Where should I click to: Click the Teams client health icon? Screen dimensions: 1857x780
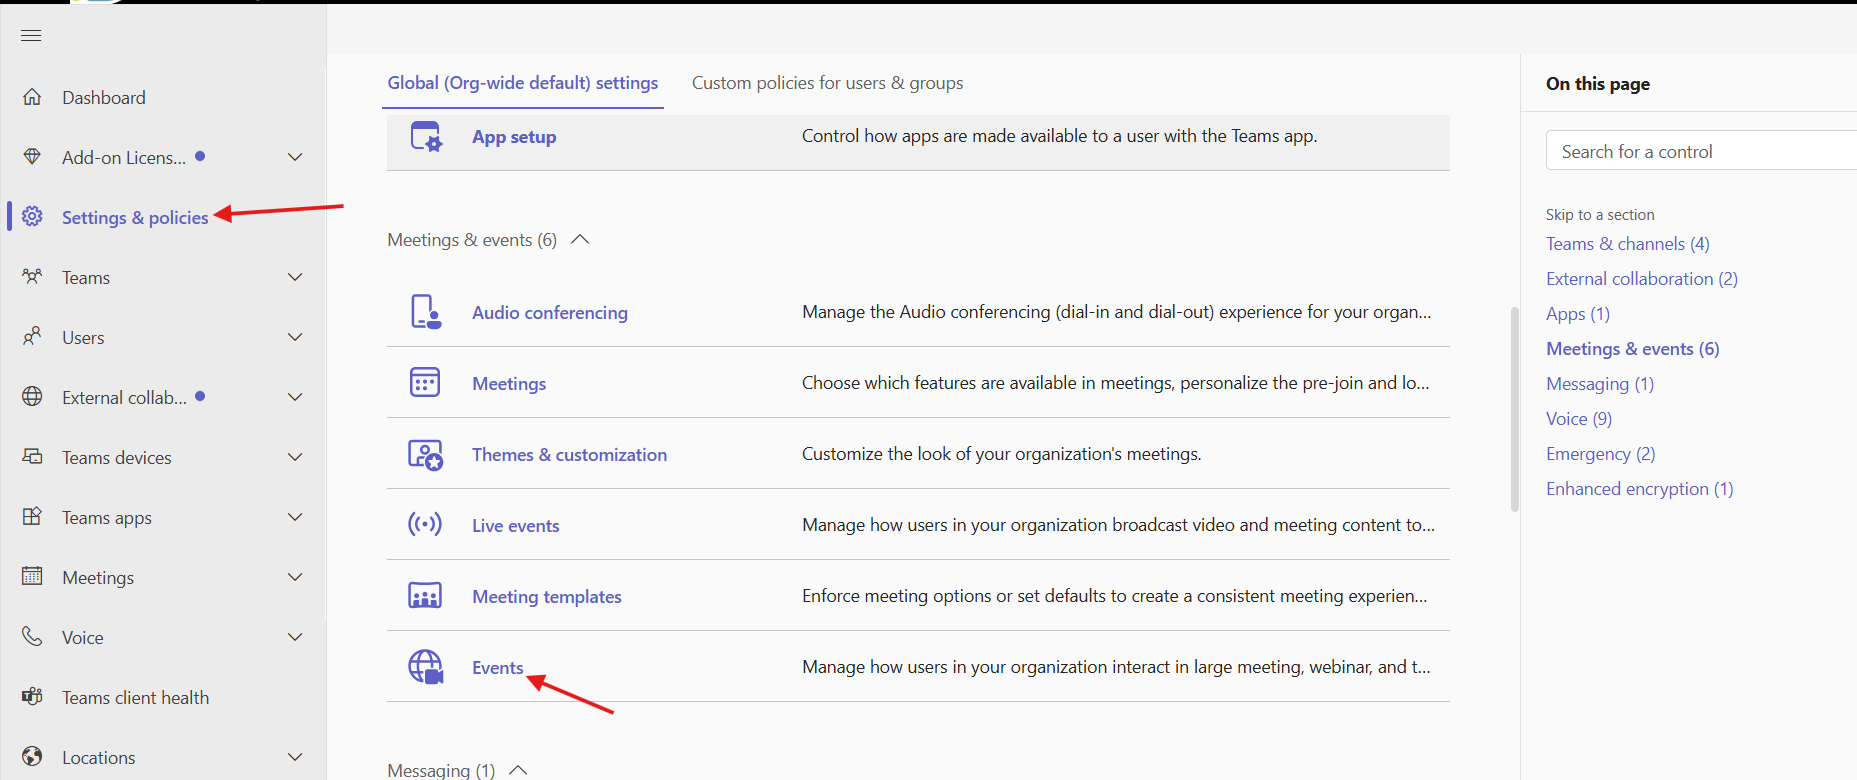(32, 697)
